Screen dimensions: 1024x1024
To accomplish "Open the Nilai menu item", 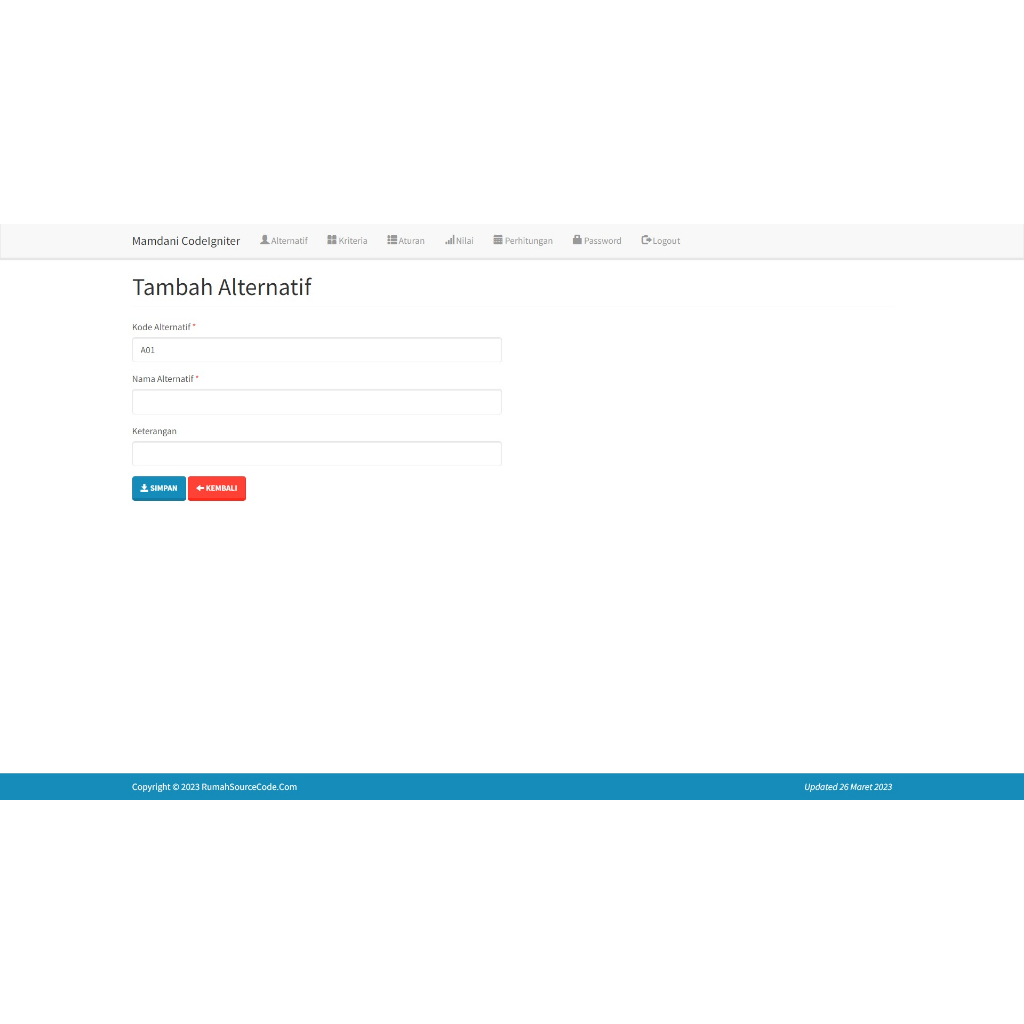I will 459,240.
